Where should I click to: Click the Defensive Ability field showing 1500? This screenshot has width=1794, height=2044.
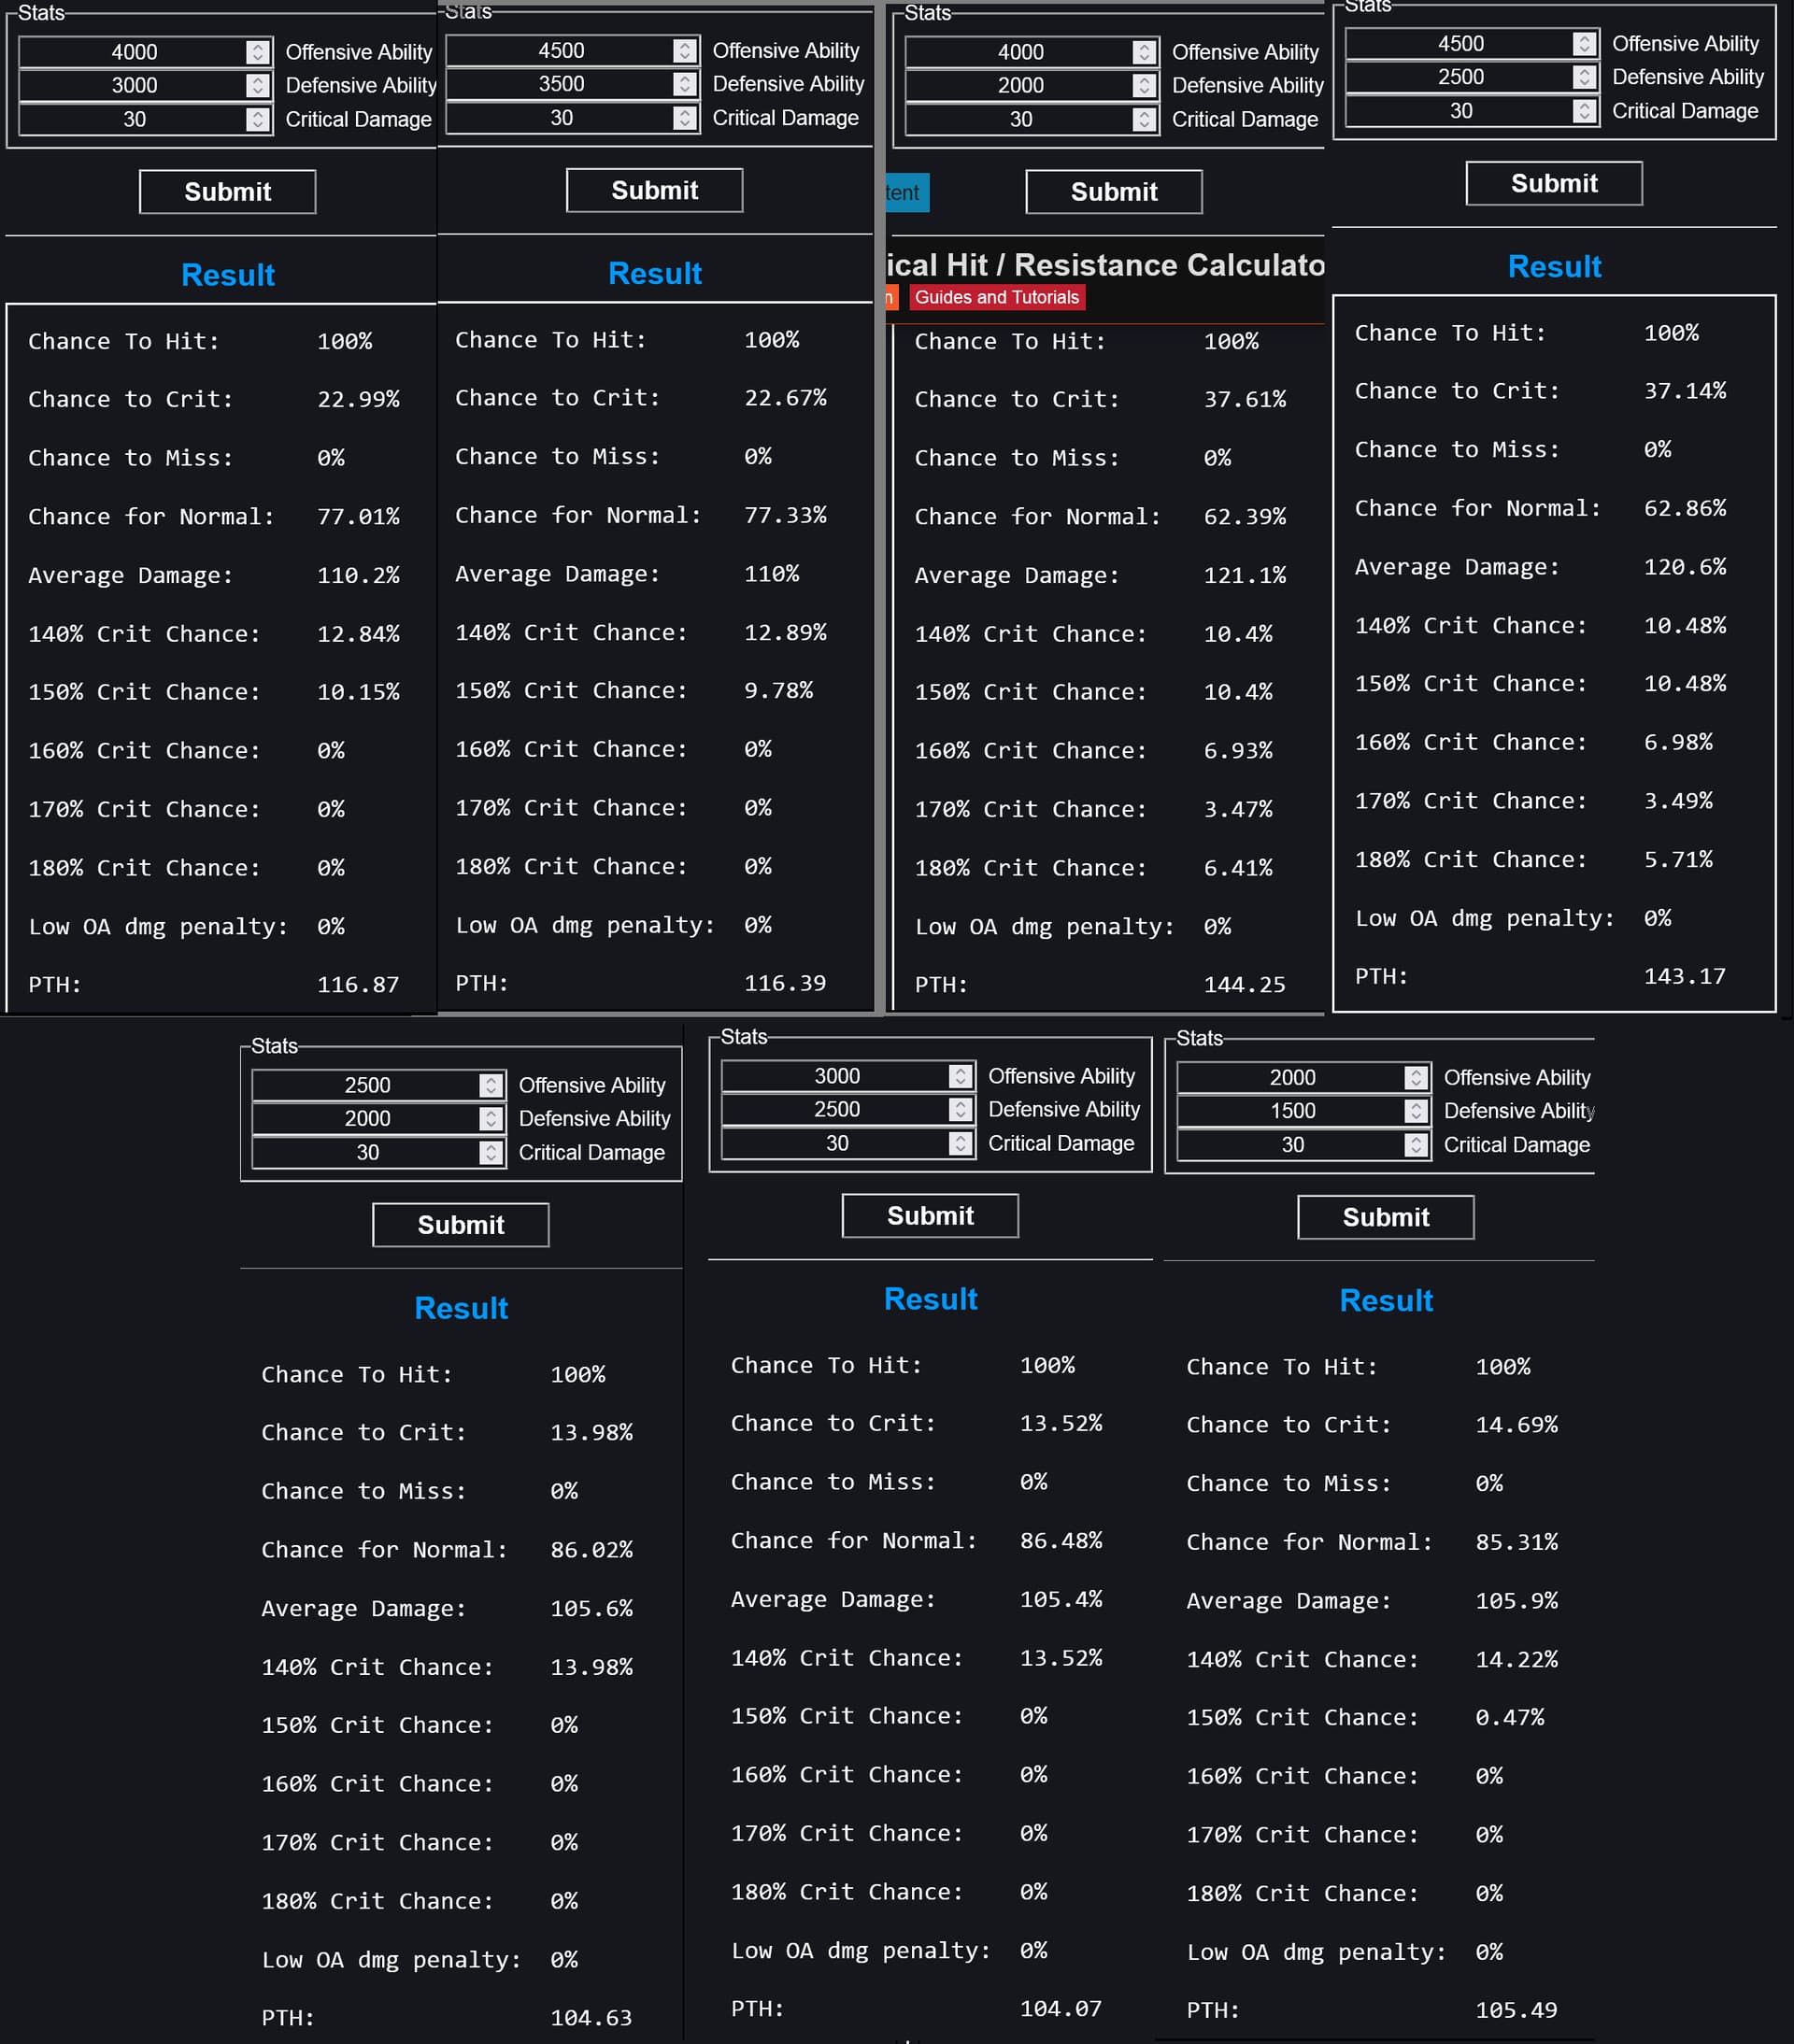pyautogui.click(x=1291, y=1111)
